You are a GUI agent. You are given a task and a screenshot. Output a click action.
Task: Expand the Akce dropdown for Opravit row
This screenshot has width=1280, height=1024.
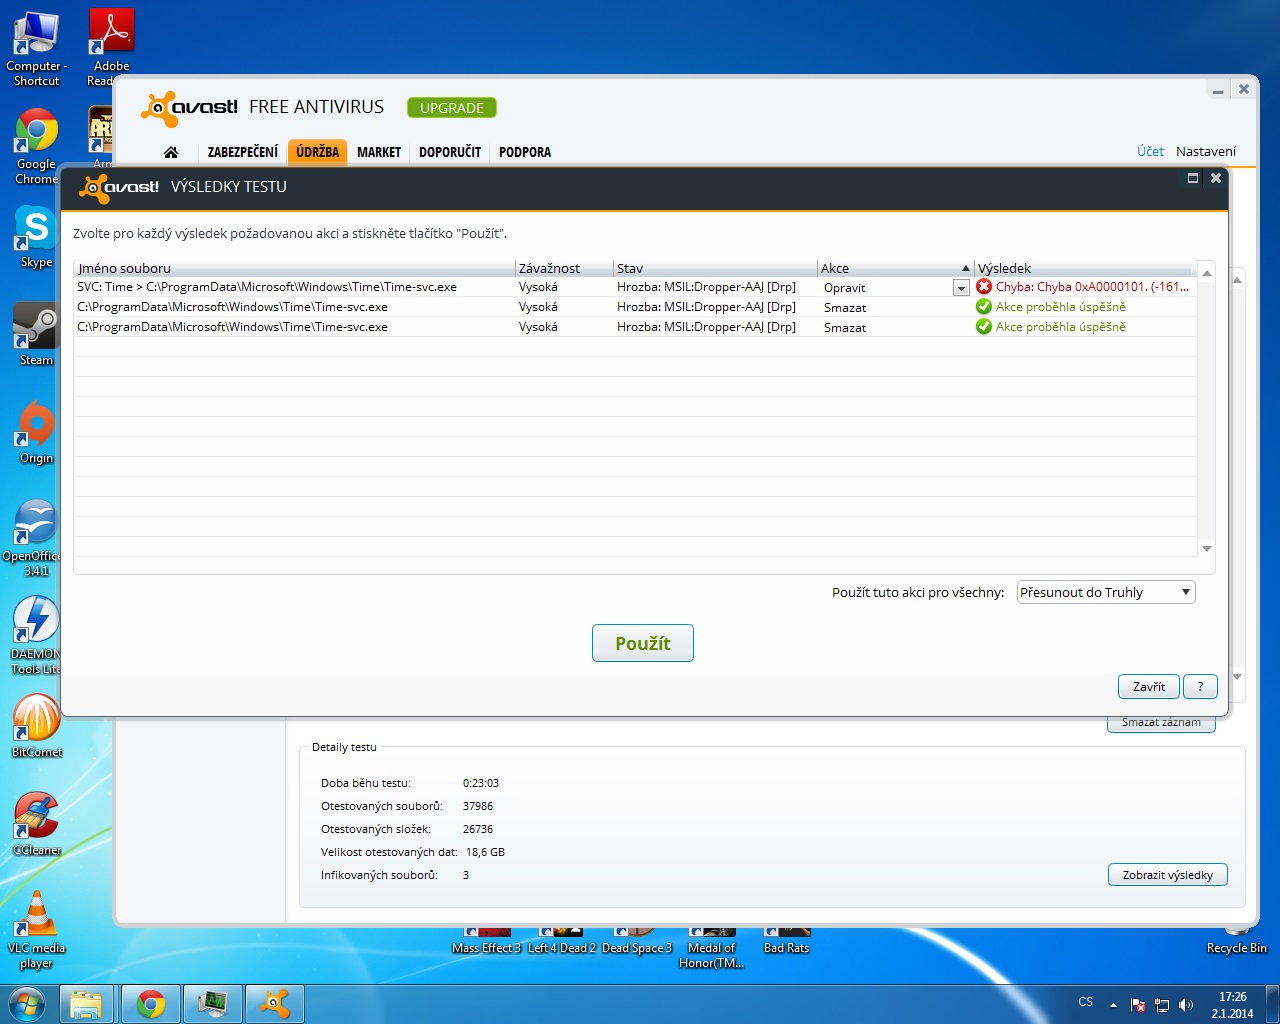click(961, 288)
